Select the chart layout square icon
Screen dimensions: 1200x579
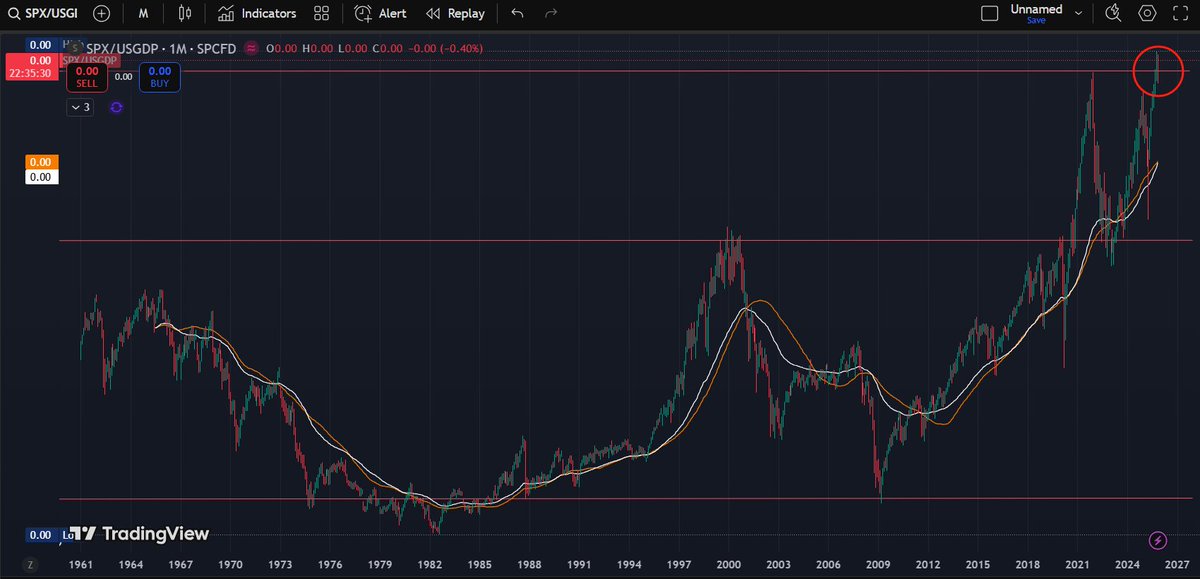click(990, 14)
